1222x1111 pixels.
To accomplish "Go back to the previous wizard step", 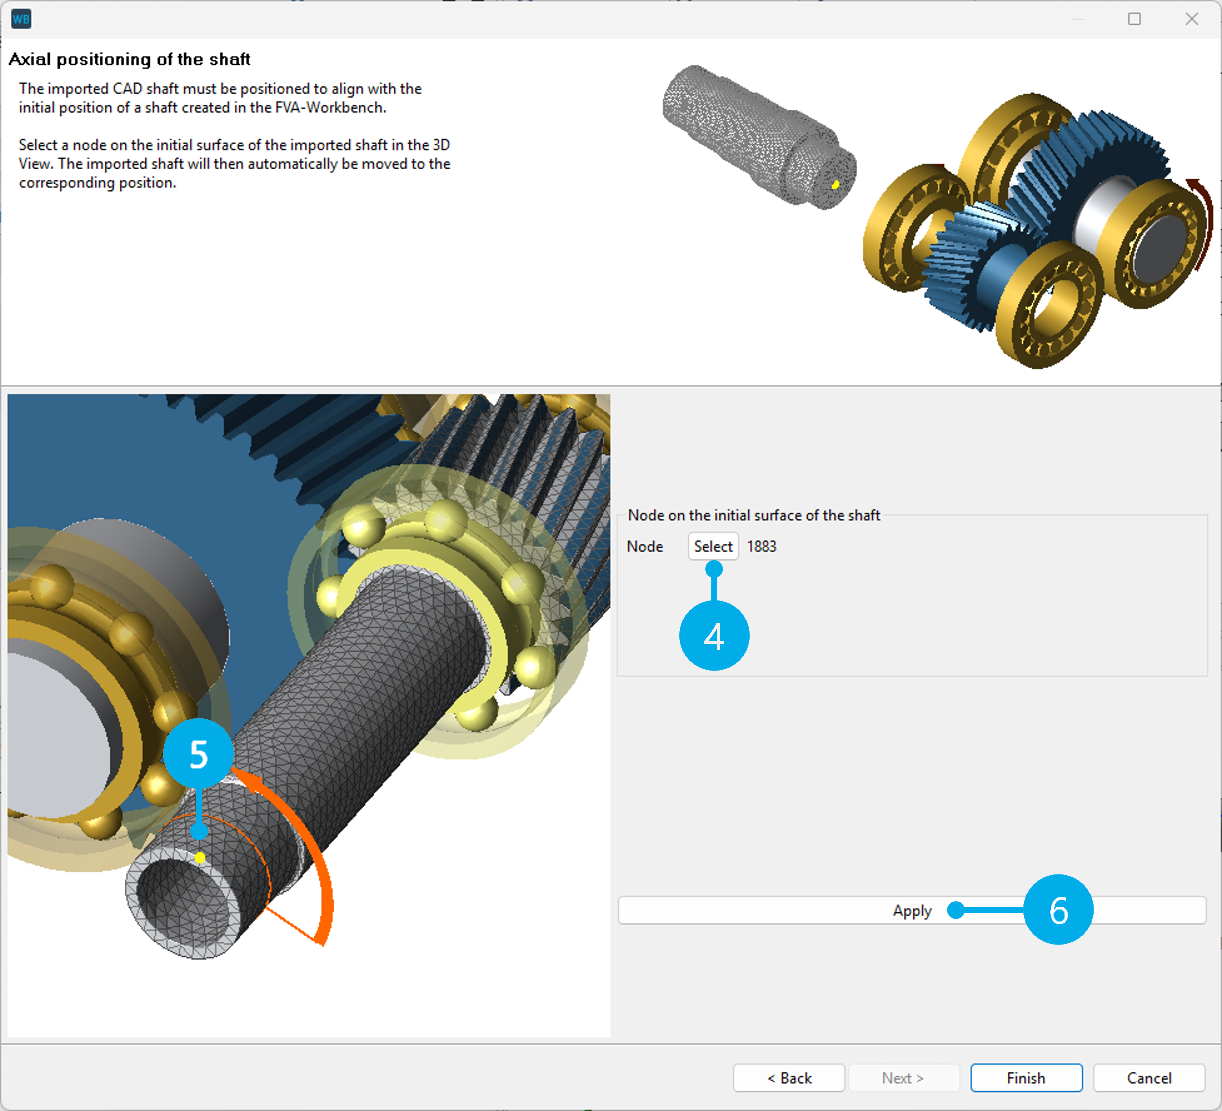I will coord(789,1078).
